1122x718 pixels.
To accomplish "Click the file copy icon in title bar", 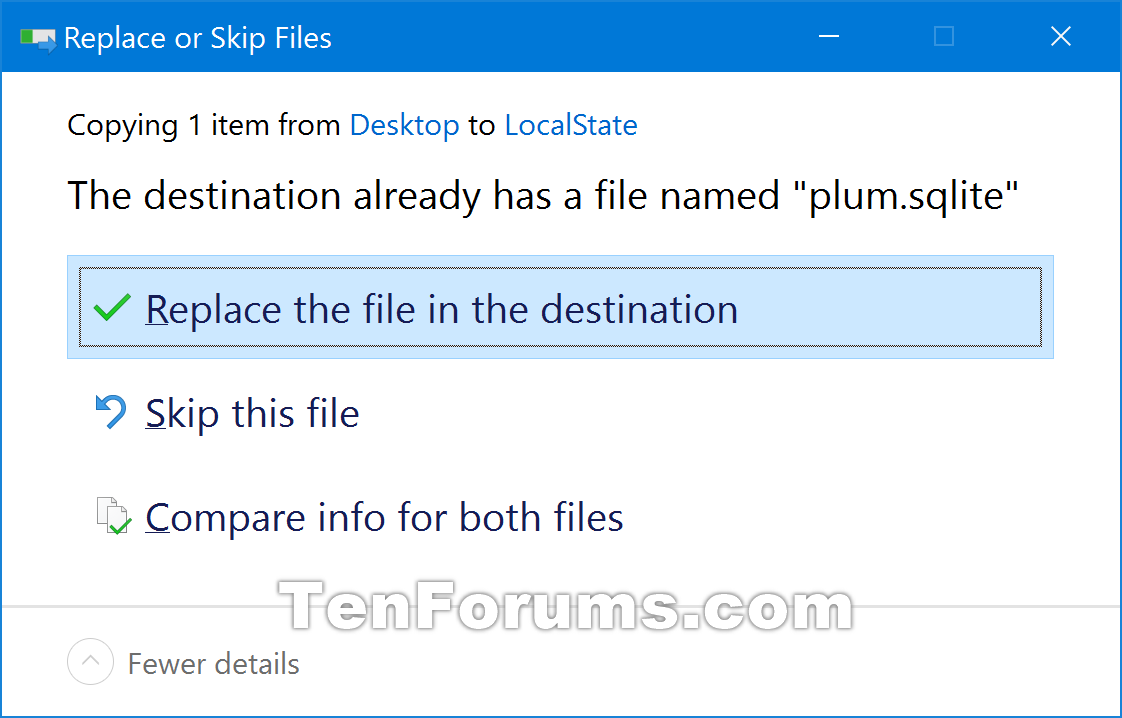I will (38, 39).
